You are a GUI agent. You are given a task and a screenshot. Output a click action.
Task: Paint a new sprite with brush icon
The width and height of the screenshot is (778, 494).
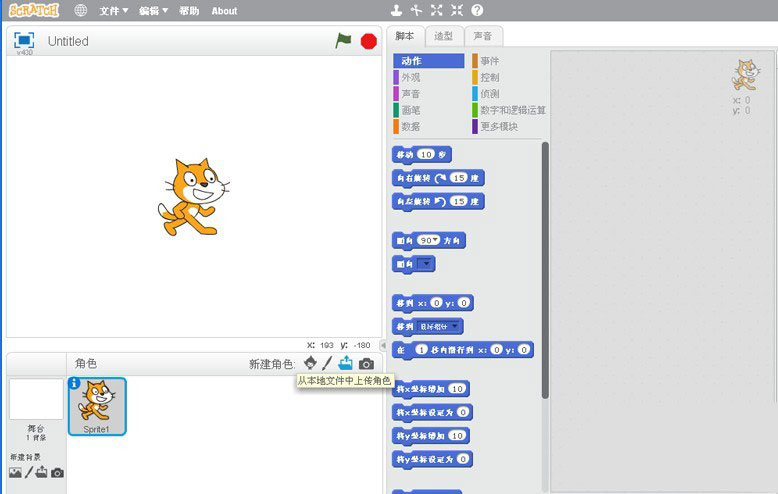coord(327,364)
